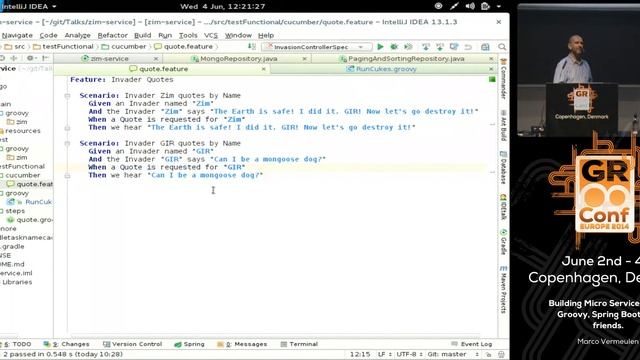The height and width of the screenshot is (360, 640).
Task: Click cucumber breadcrumb in navigation bar
Action: pyautogui.click(x=124, y=47)
